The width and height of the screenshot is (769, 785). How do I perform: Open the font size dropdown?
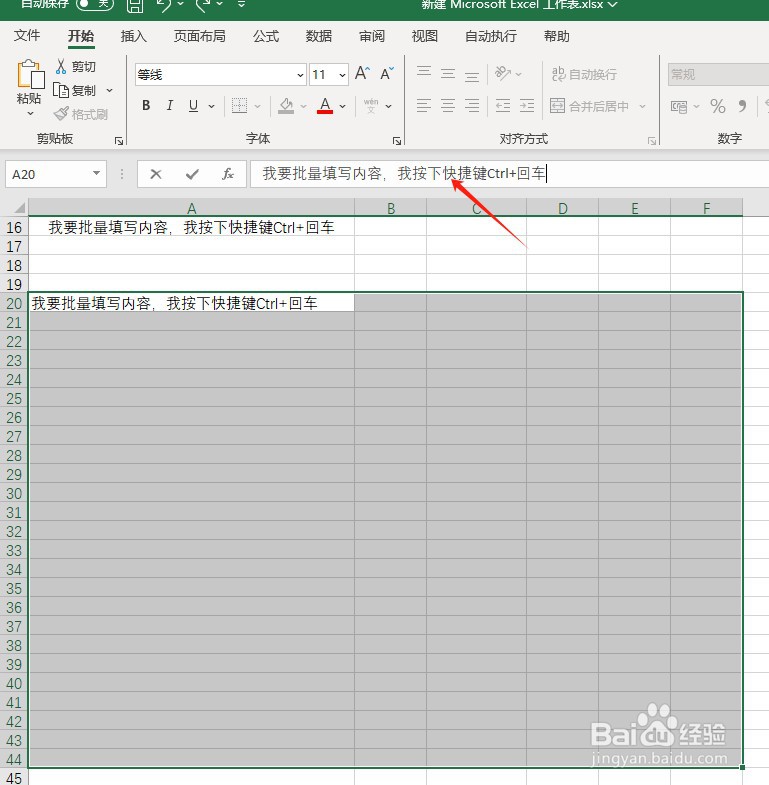click(x=342, y=75)
